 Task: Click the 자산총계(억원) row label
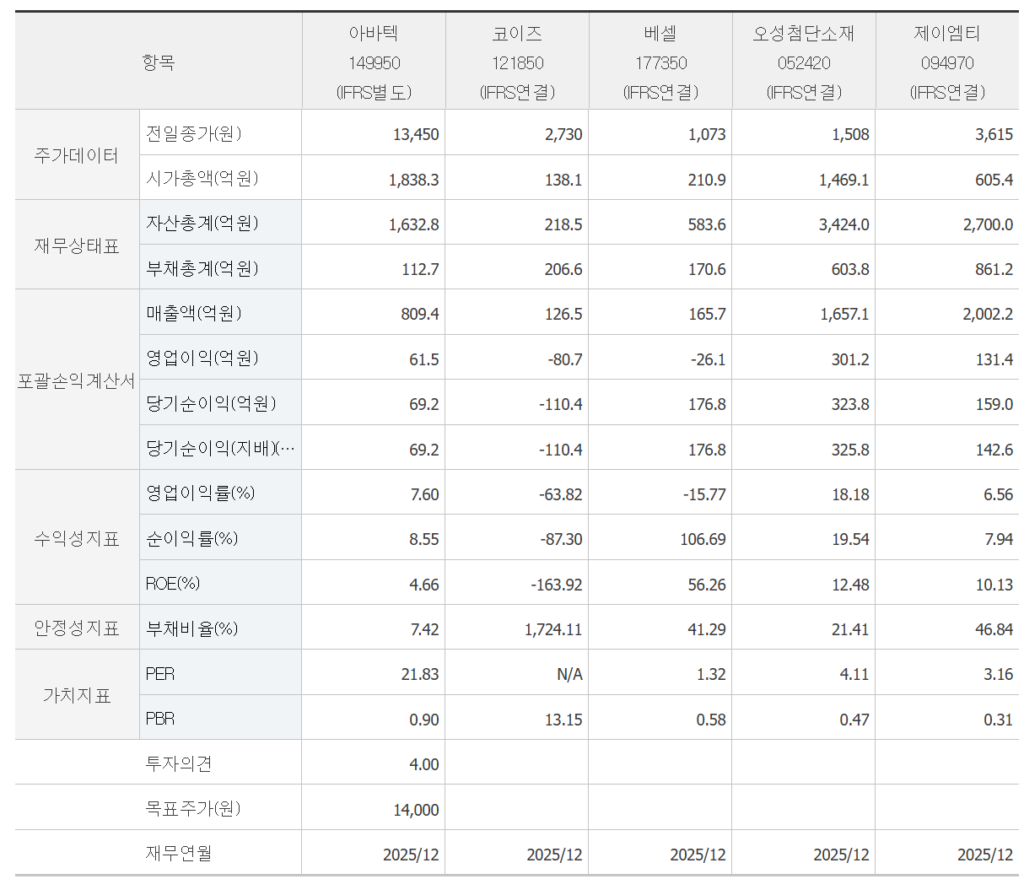click(x=202, y=223)
